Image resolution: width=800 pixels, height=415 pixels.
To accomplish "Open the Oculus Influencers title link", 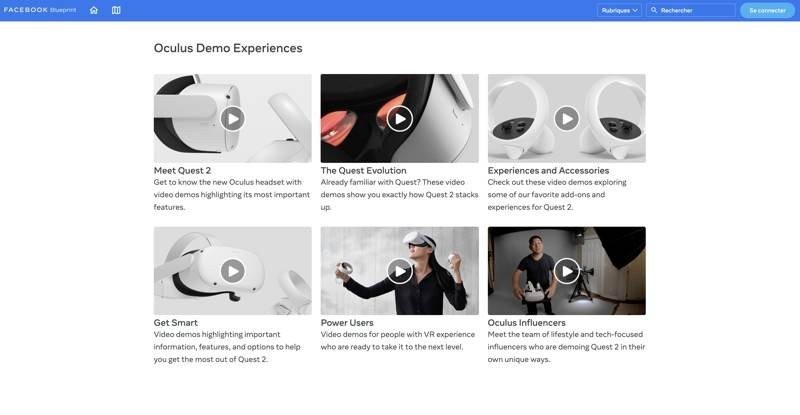I will click(x=526, y=323).
